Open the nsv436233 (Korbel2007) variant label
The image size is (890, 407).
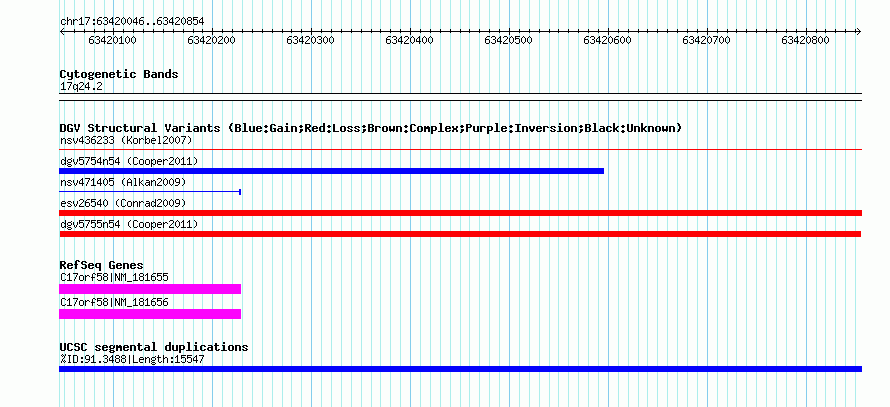pos(126,140)
